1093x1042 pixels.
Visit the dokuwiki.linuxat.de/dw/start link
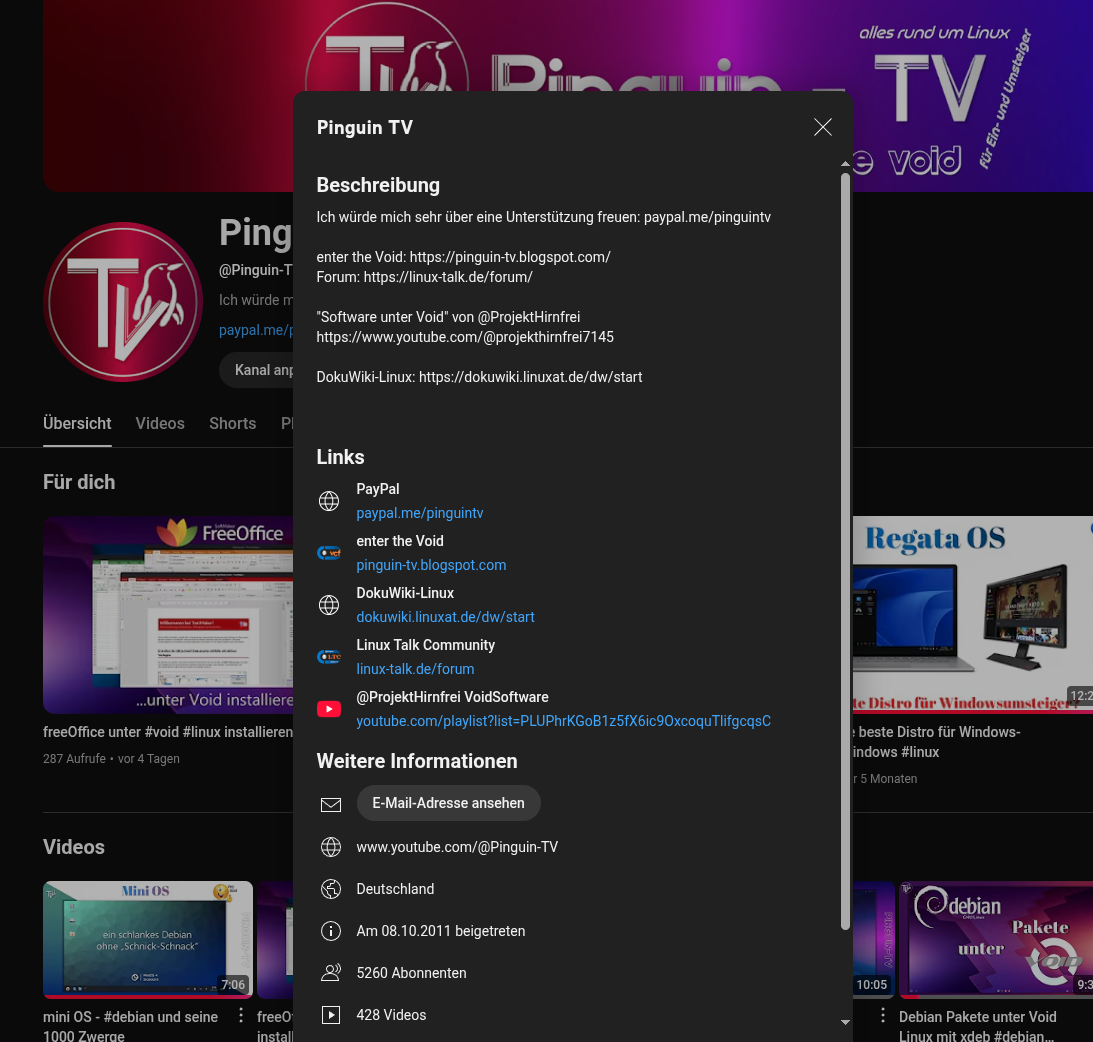pyautogui.click(x=445, y=617)
